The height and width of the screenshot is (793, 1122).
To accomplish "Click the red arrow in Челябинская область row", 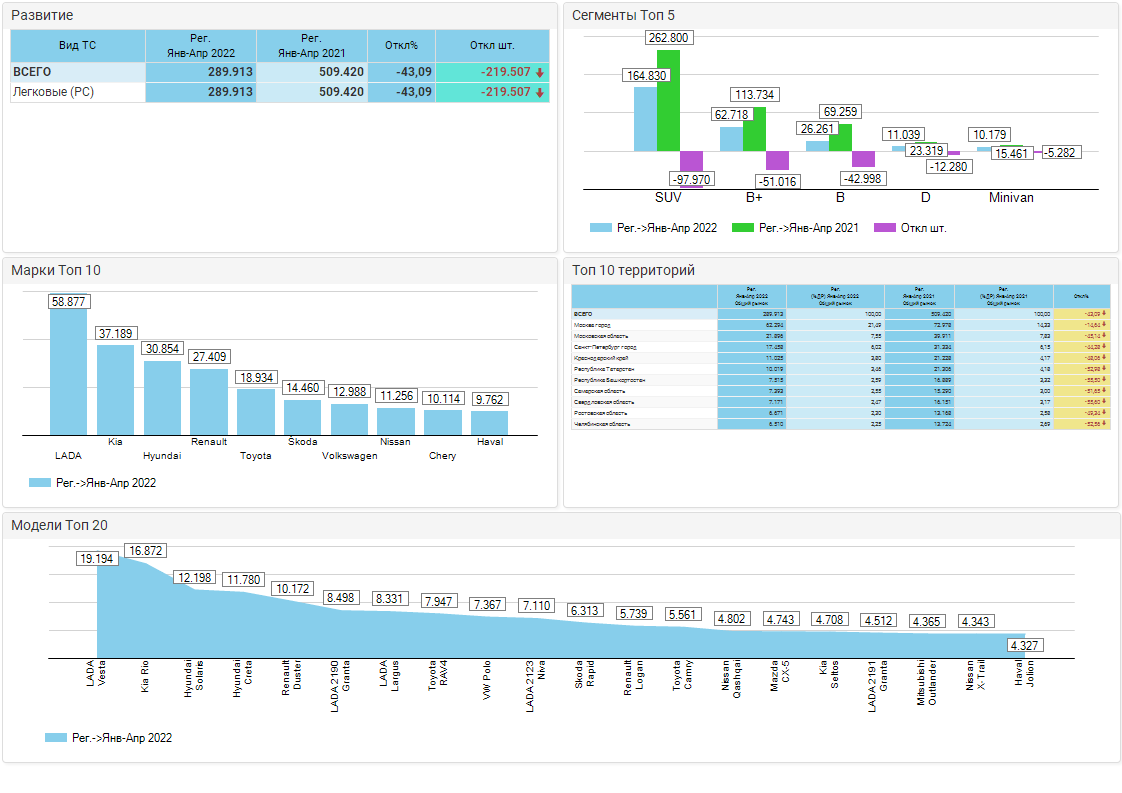I will pyautogui.click(x=1104, y=424).
